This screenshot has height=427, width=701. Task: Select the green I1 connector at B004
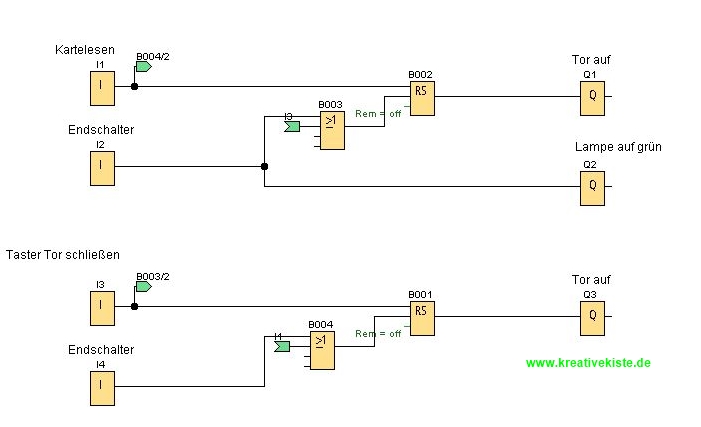[282, 347]
